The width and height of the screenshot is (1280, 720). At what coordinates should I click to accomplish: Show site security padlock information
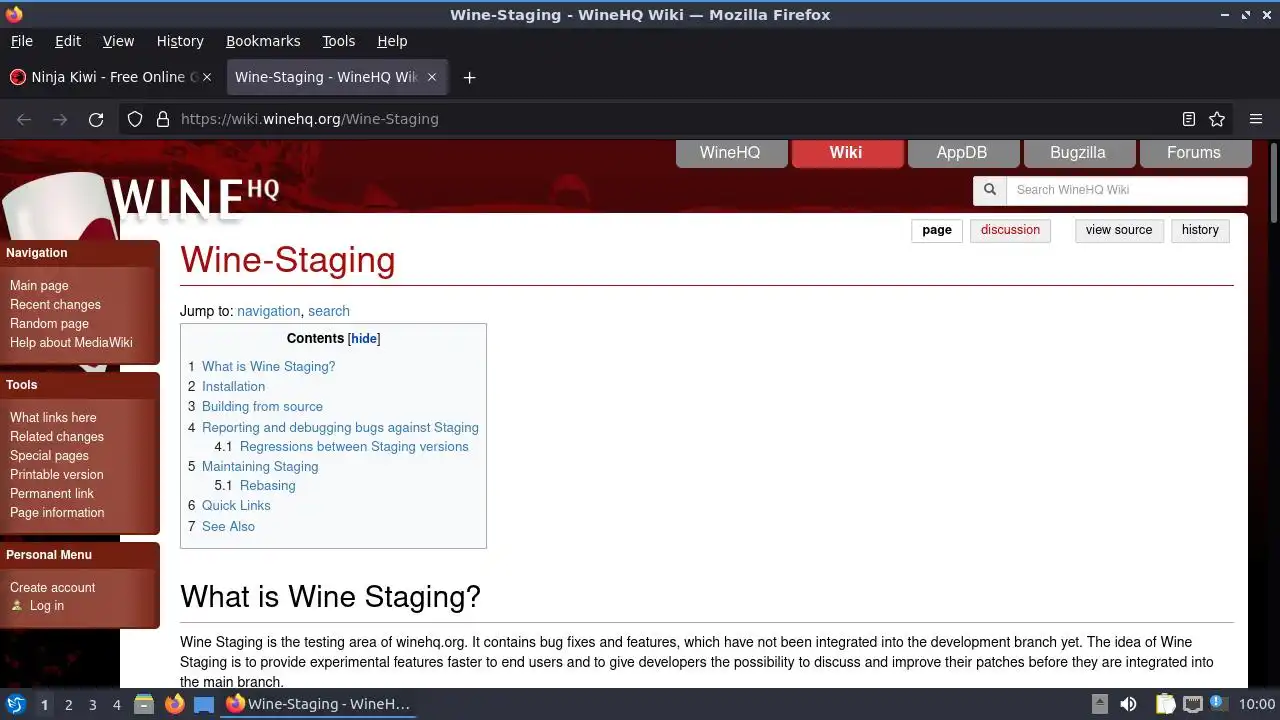[163, 119]
